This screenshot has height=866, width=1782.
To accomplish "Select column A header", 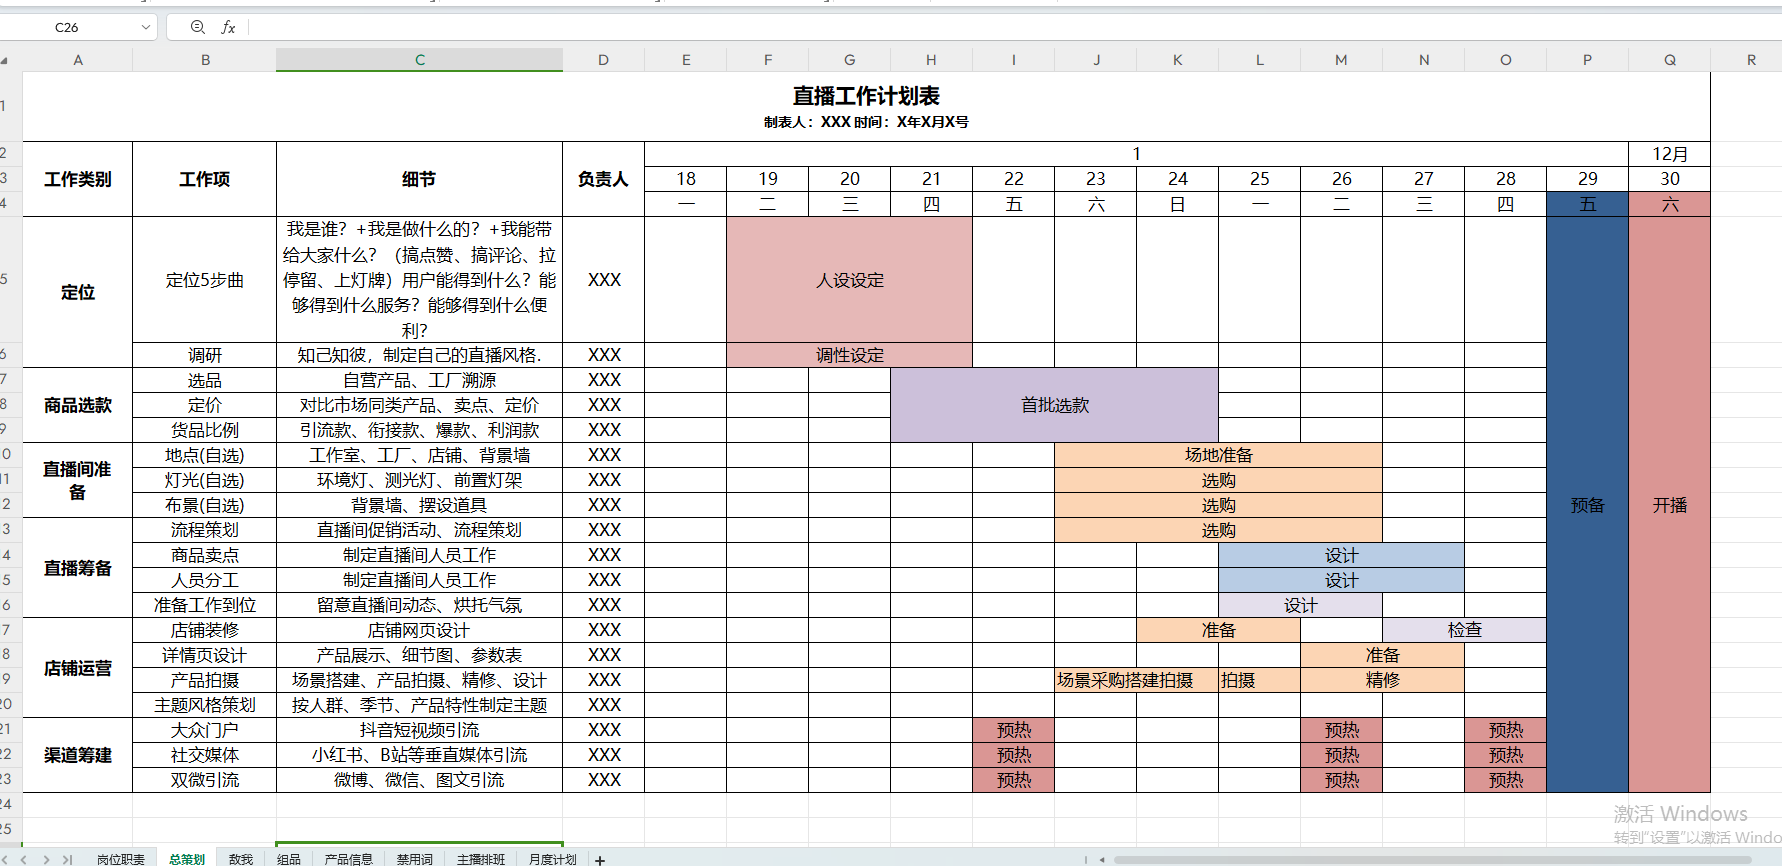I will pos(78,60).
